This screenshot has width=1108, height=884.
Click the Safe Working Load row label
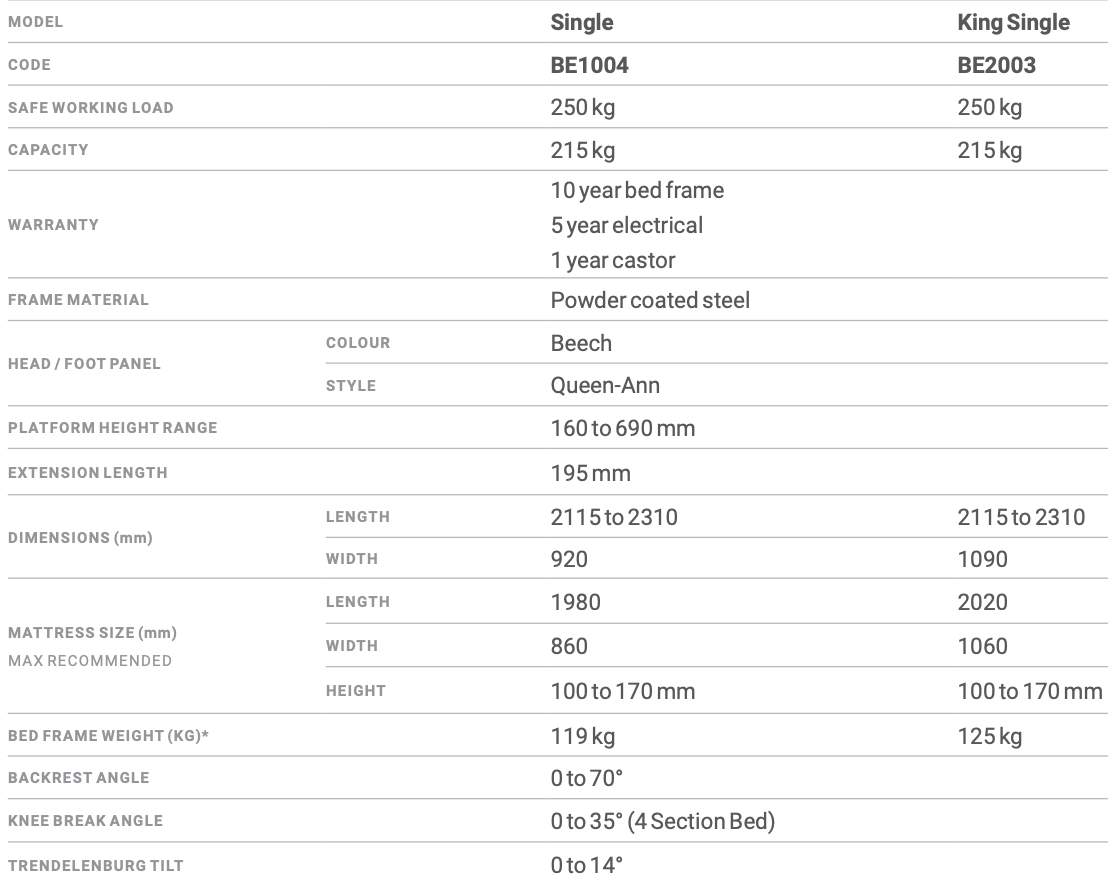click(90, 108)
